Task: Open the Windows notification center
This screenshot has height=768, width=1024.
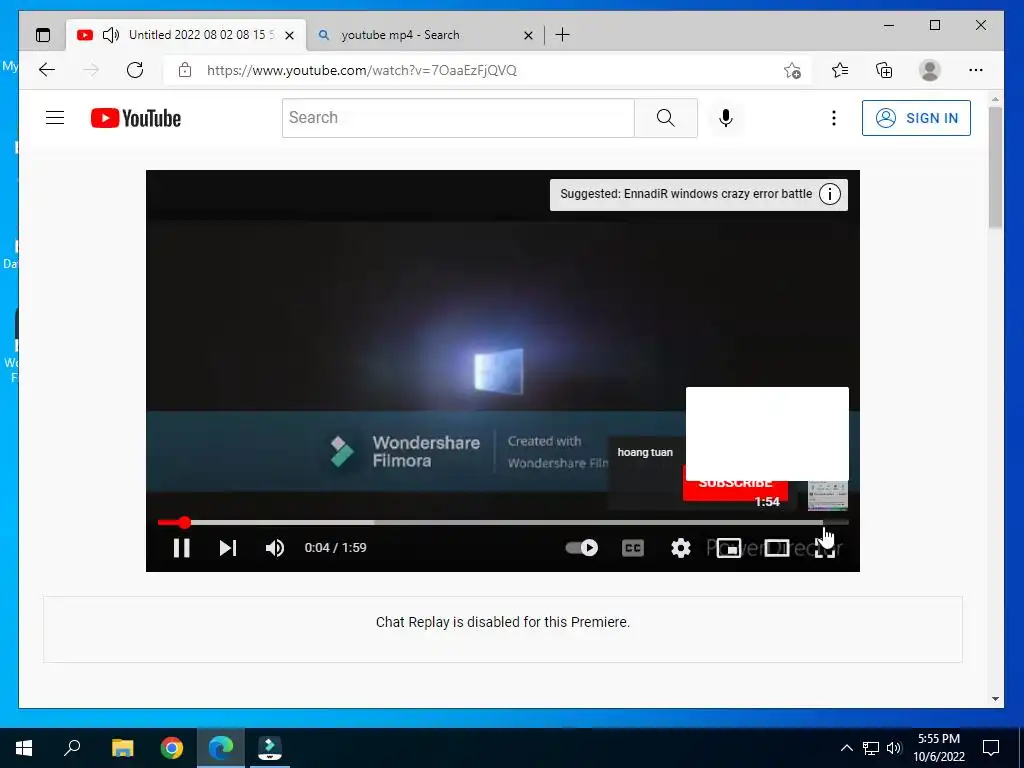Action: [991, 748]
